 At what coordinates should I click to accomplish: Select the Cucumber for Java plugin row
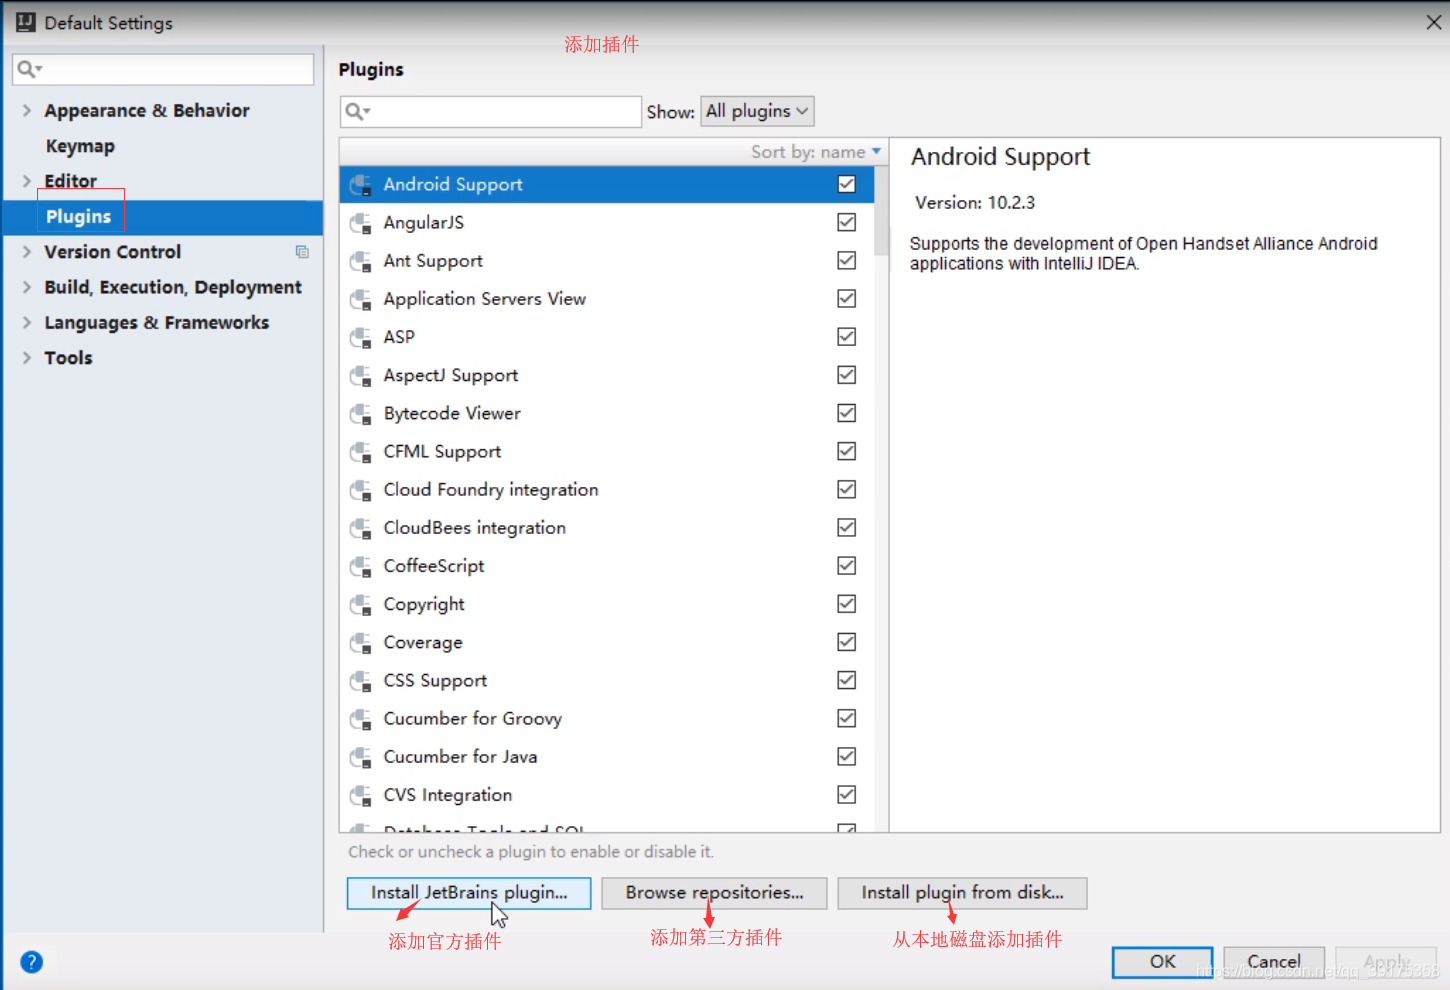click(607, 757)
